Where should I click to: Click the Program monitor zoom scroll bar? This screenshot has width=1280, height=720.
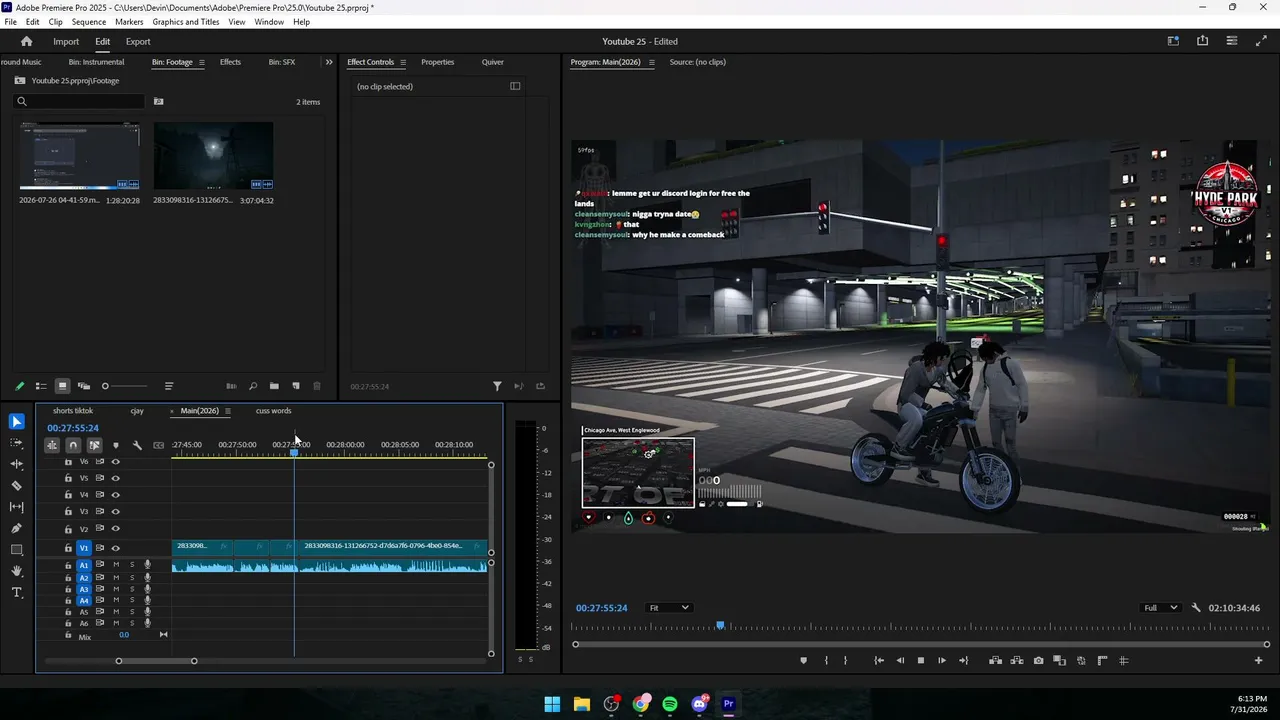coord(921,644)
